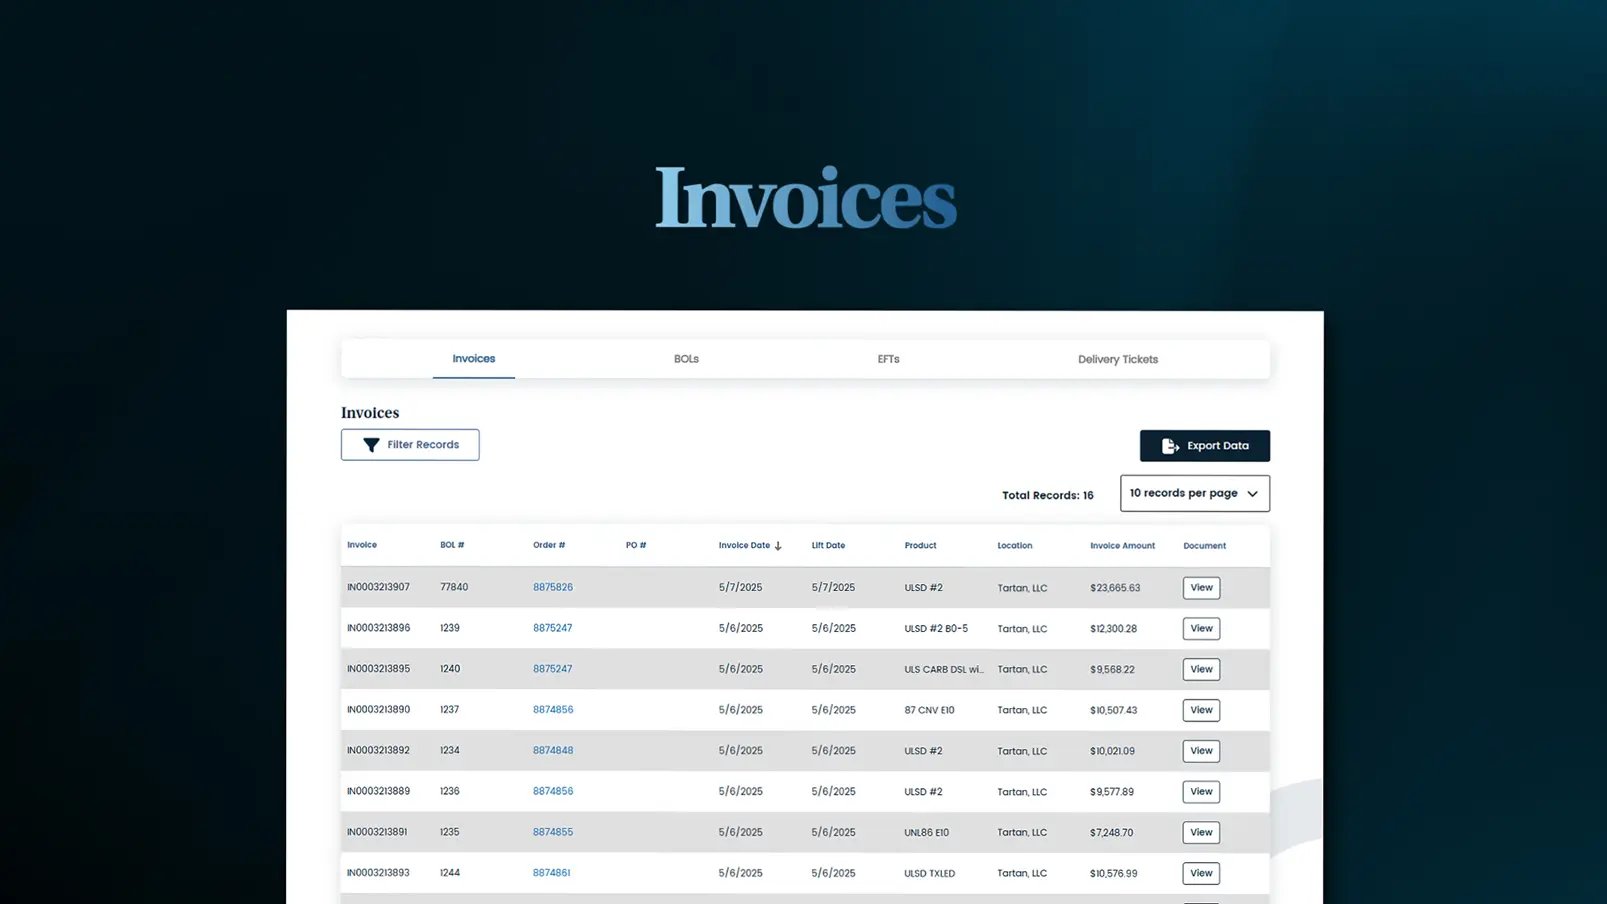The width and height of the screenshot is (1607, 904).
Task: View invoice IN0003213907 document
Action: pyautogui.click(x=1200, y=587)
